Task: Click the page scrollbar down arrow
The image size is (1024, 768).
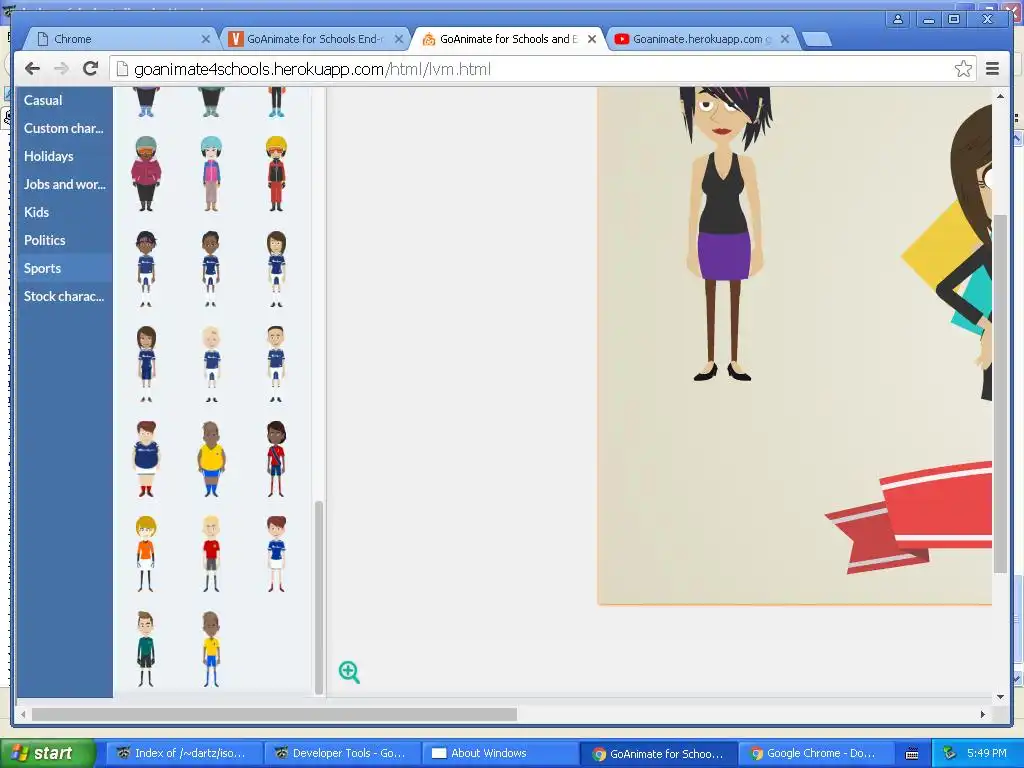Action: (1000, 697)
